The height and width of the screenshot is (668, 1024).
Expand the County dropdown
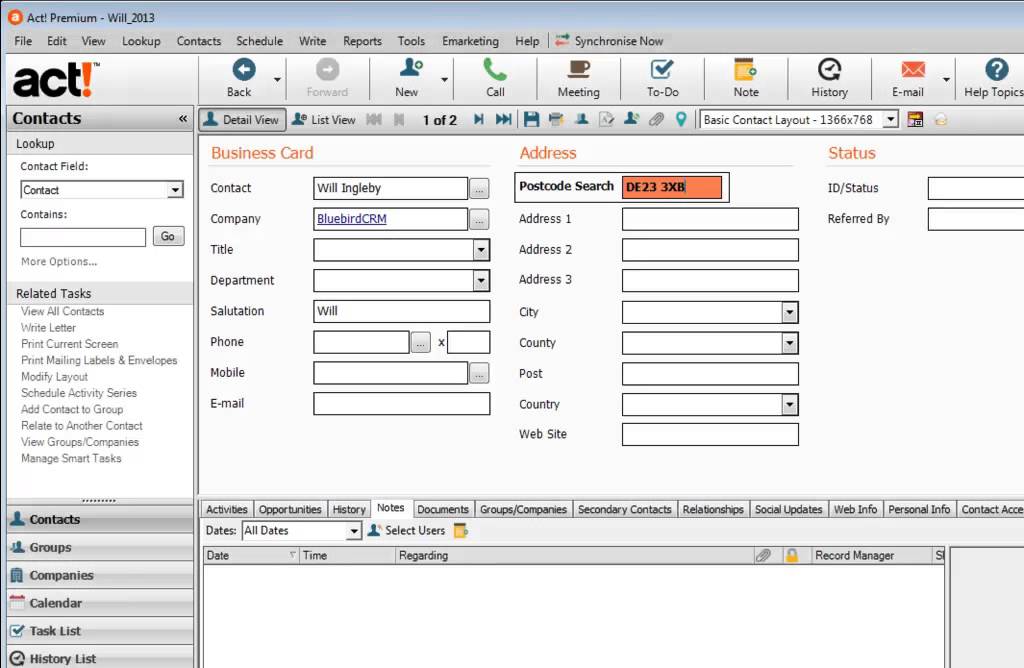click(790, 343)
